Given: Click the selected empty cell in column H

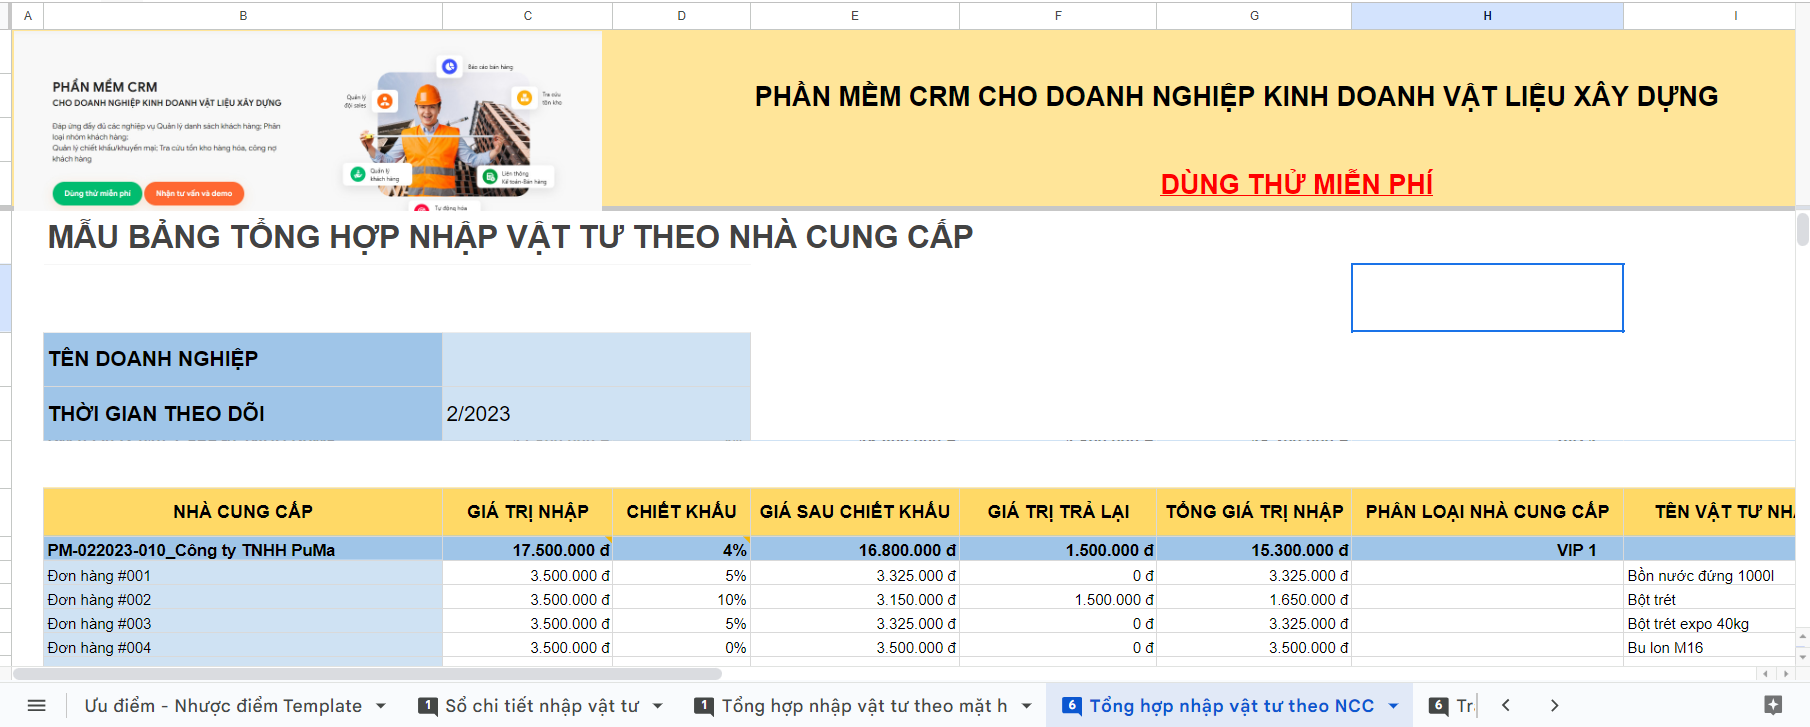Looking at the screenshot, I should [x=1487, y=297].
